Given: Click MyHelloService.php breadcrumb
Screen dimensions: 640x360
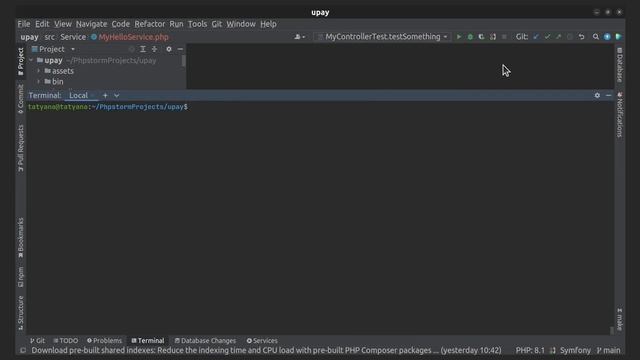Looking at the screenshot, I should tap(130, 37).
